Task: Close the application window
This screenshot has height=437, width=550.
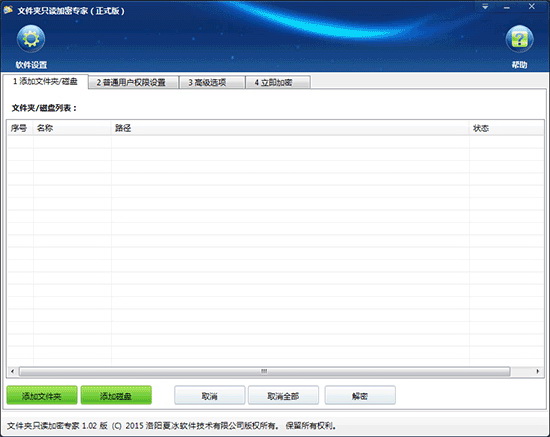Action: point(531,7)
